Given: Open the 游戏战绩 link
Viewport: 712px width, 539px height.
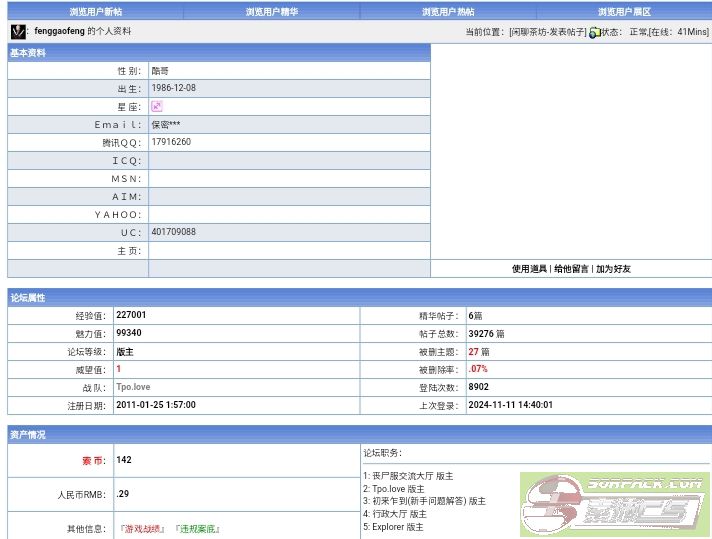Looking at the screenshot, I should tap(143, 529).
